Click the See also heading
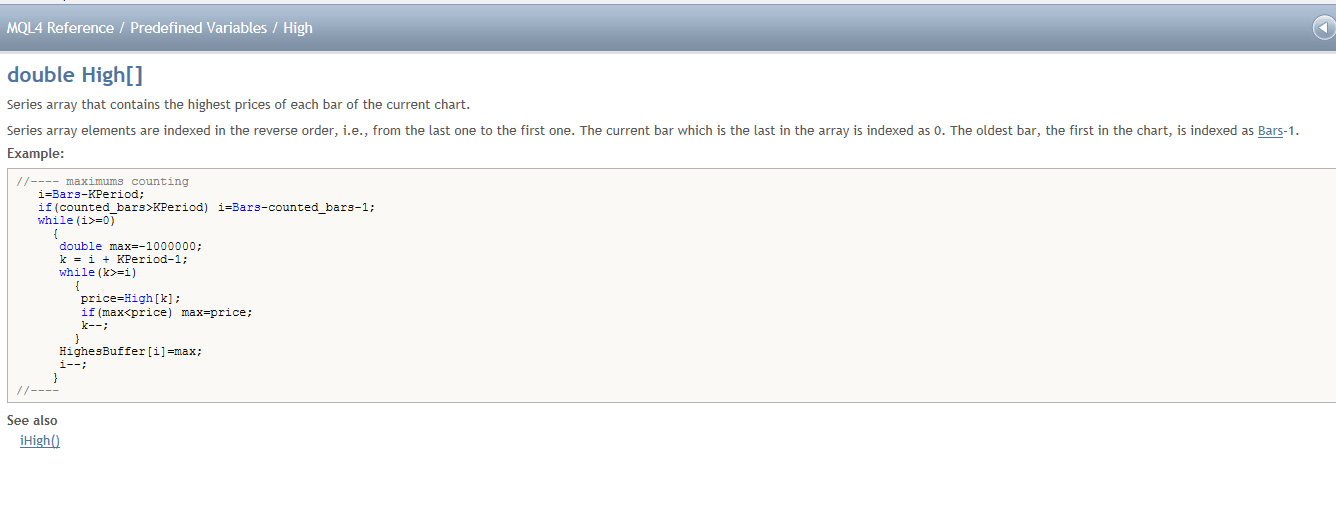The width and height of the screenshot is (1336, 526). coord(32,421)
